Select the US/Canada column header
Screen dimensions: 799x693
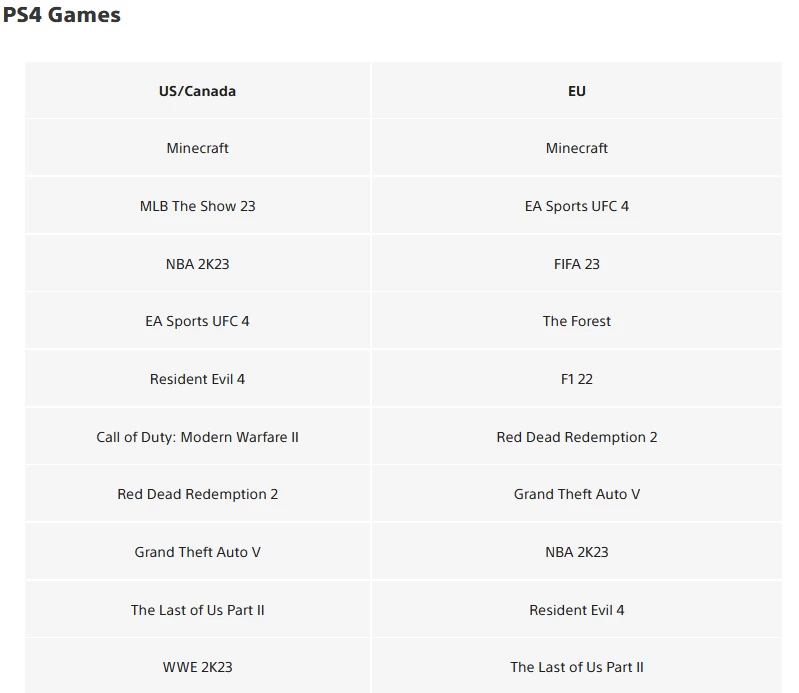197,91
